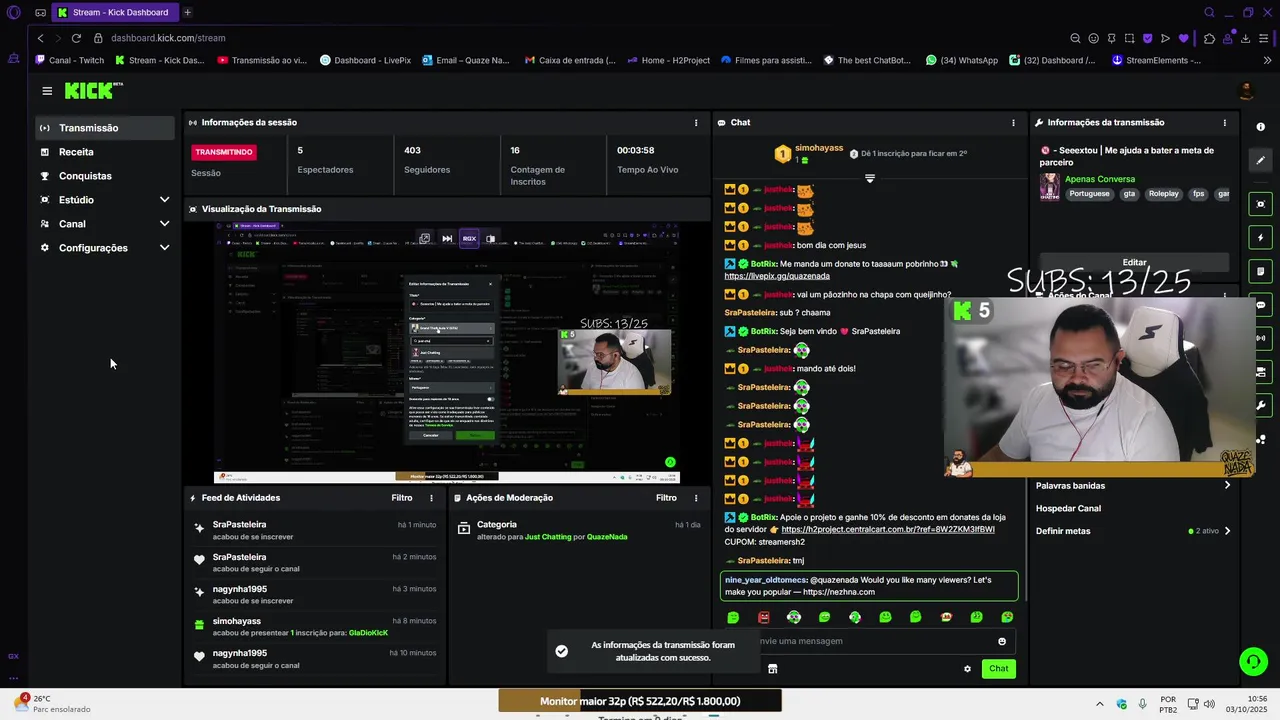Image resolution: width=1280 pixels, height=720 pixels.
Task: Open Feed de Atividades options menu
Action: (x=432, y=498)
